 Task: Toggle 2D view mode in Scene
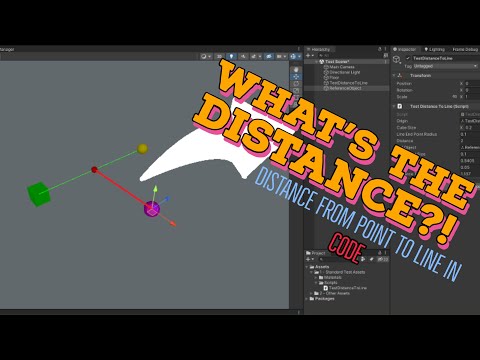tap(219, 56)
